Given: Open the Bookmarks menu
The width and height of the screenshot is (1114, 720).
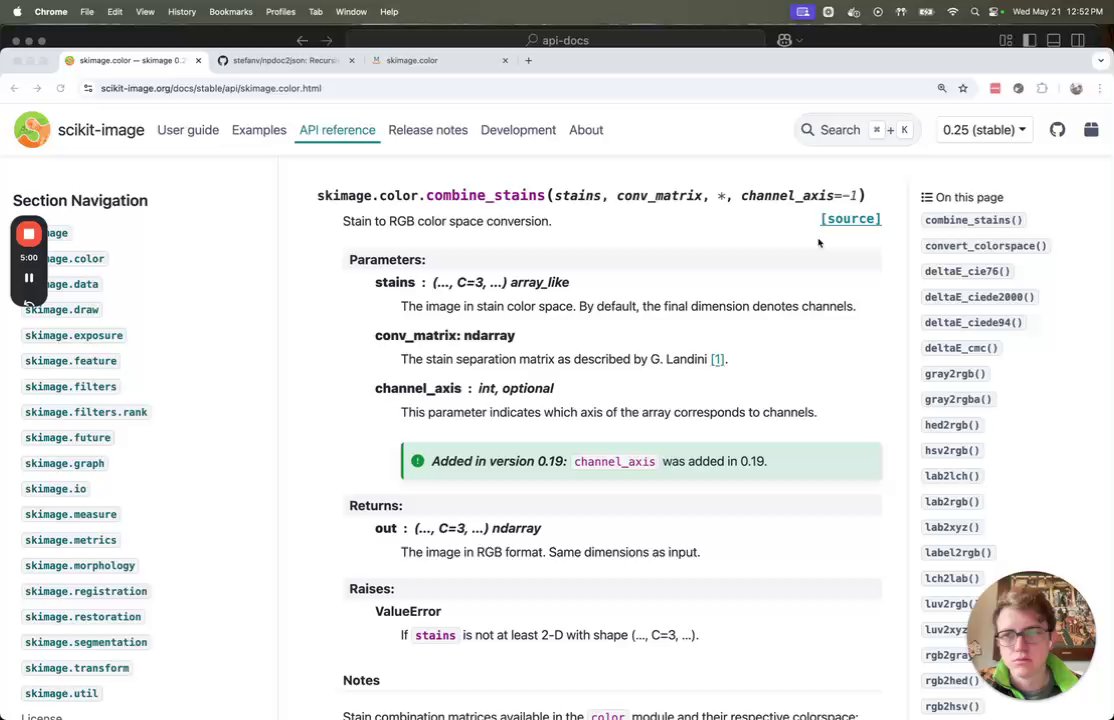Looking at the screenshot, I should pyautogui.click(x=231, y=12).
